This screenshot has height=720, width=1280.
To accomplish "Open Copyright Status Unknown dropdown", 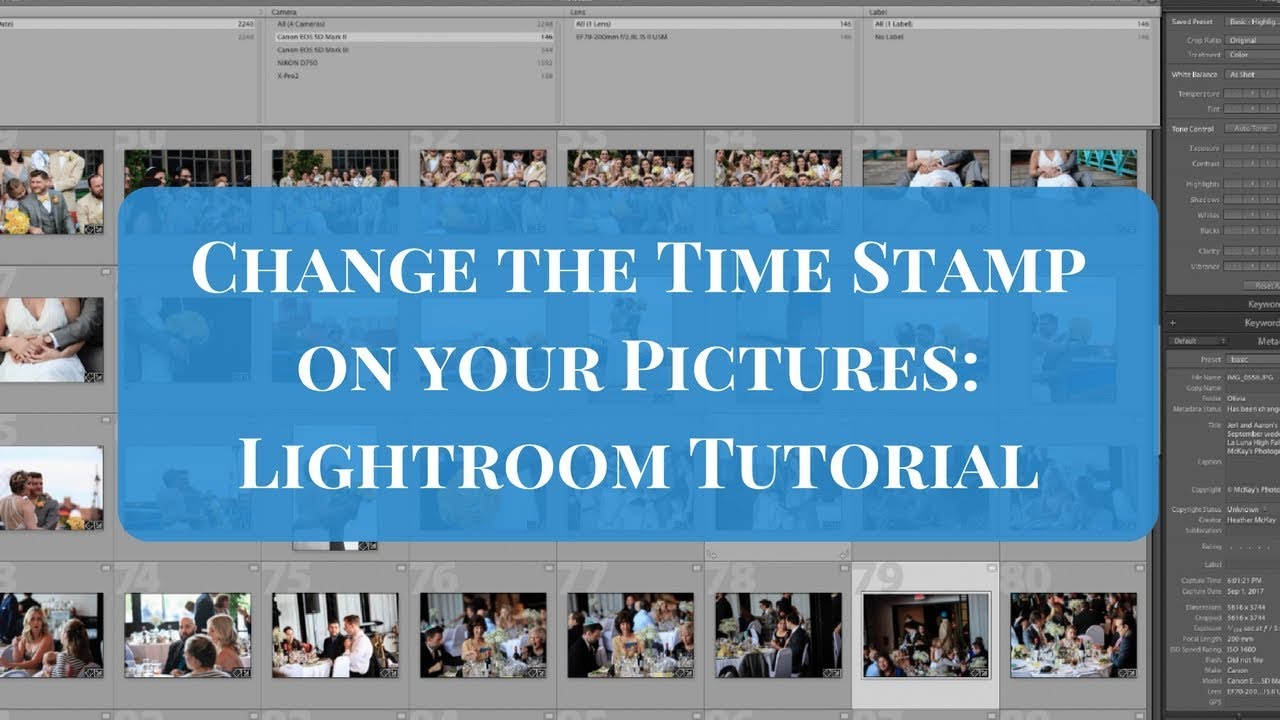I will point(1248,509).
